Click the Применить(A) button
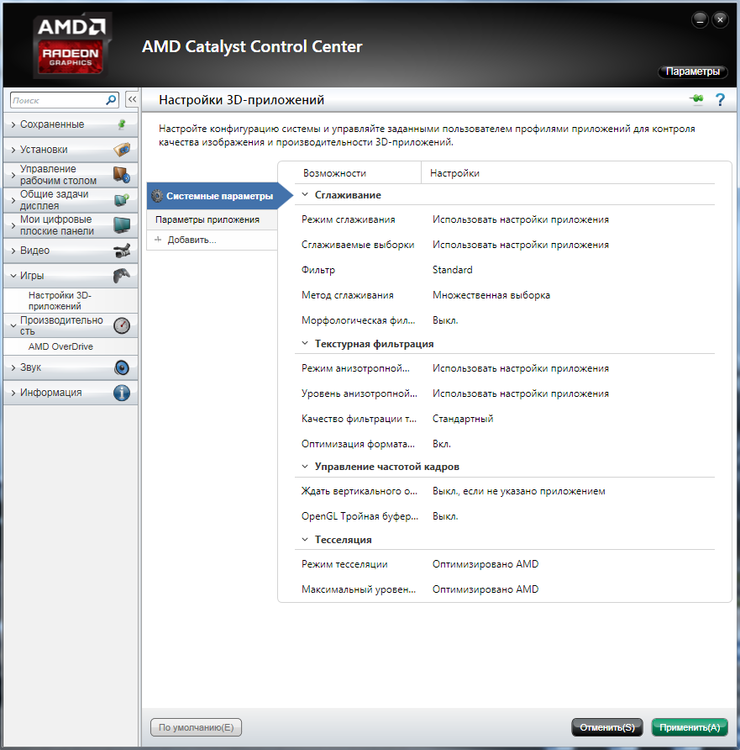 click(x=689, y=727)
